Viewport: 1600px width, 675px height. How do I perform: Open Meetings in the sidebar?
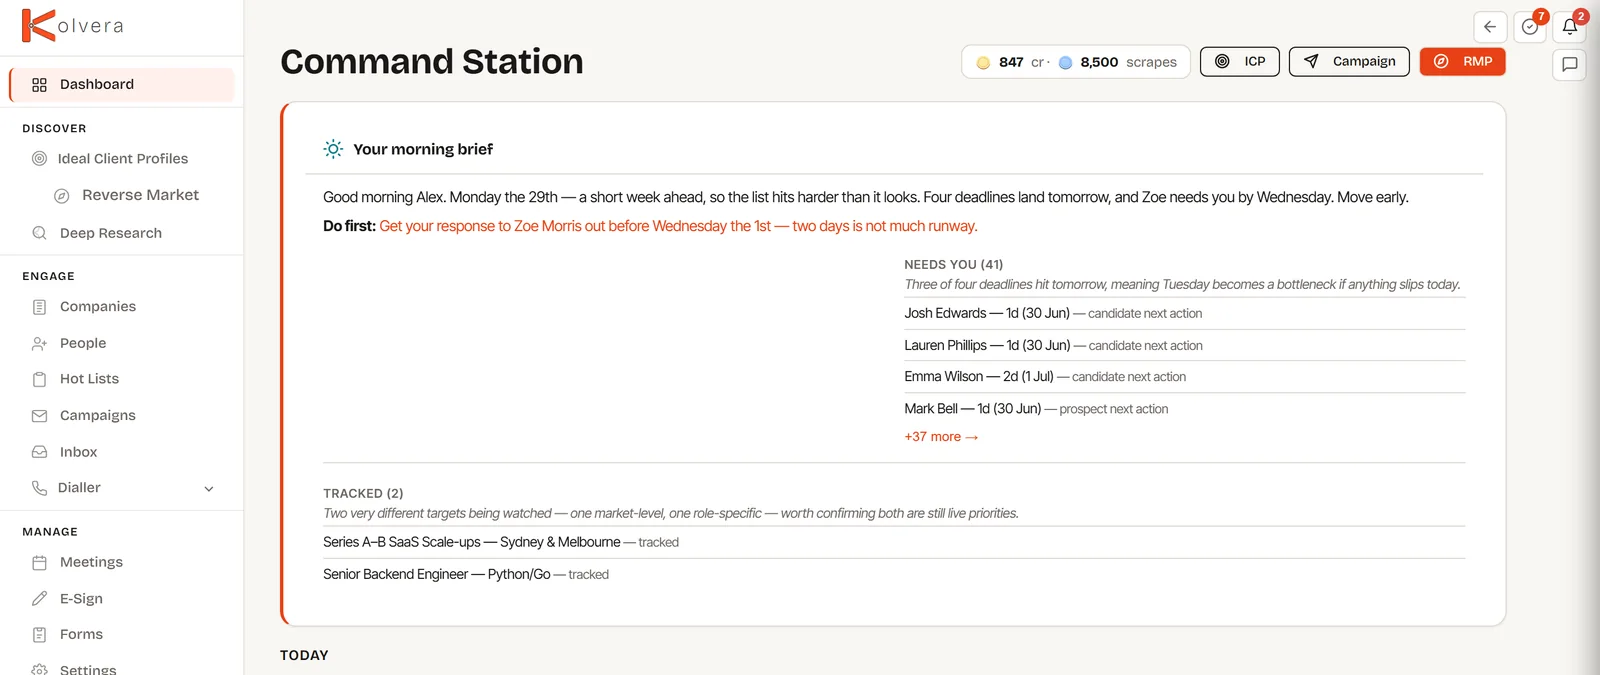coord(91,562)
